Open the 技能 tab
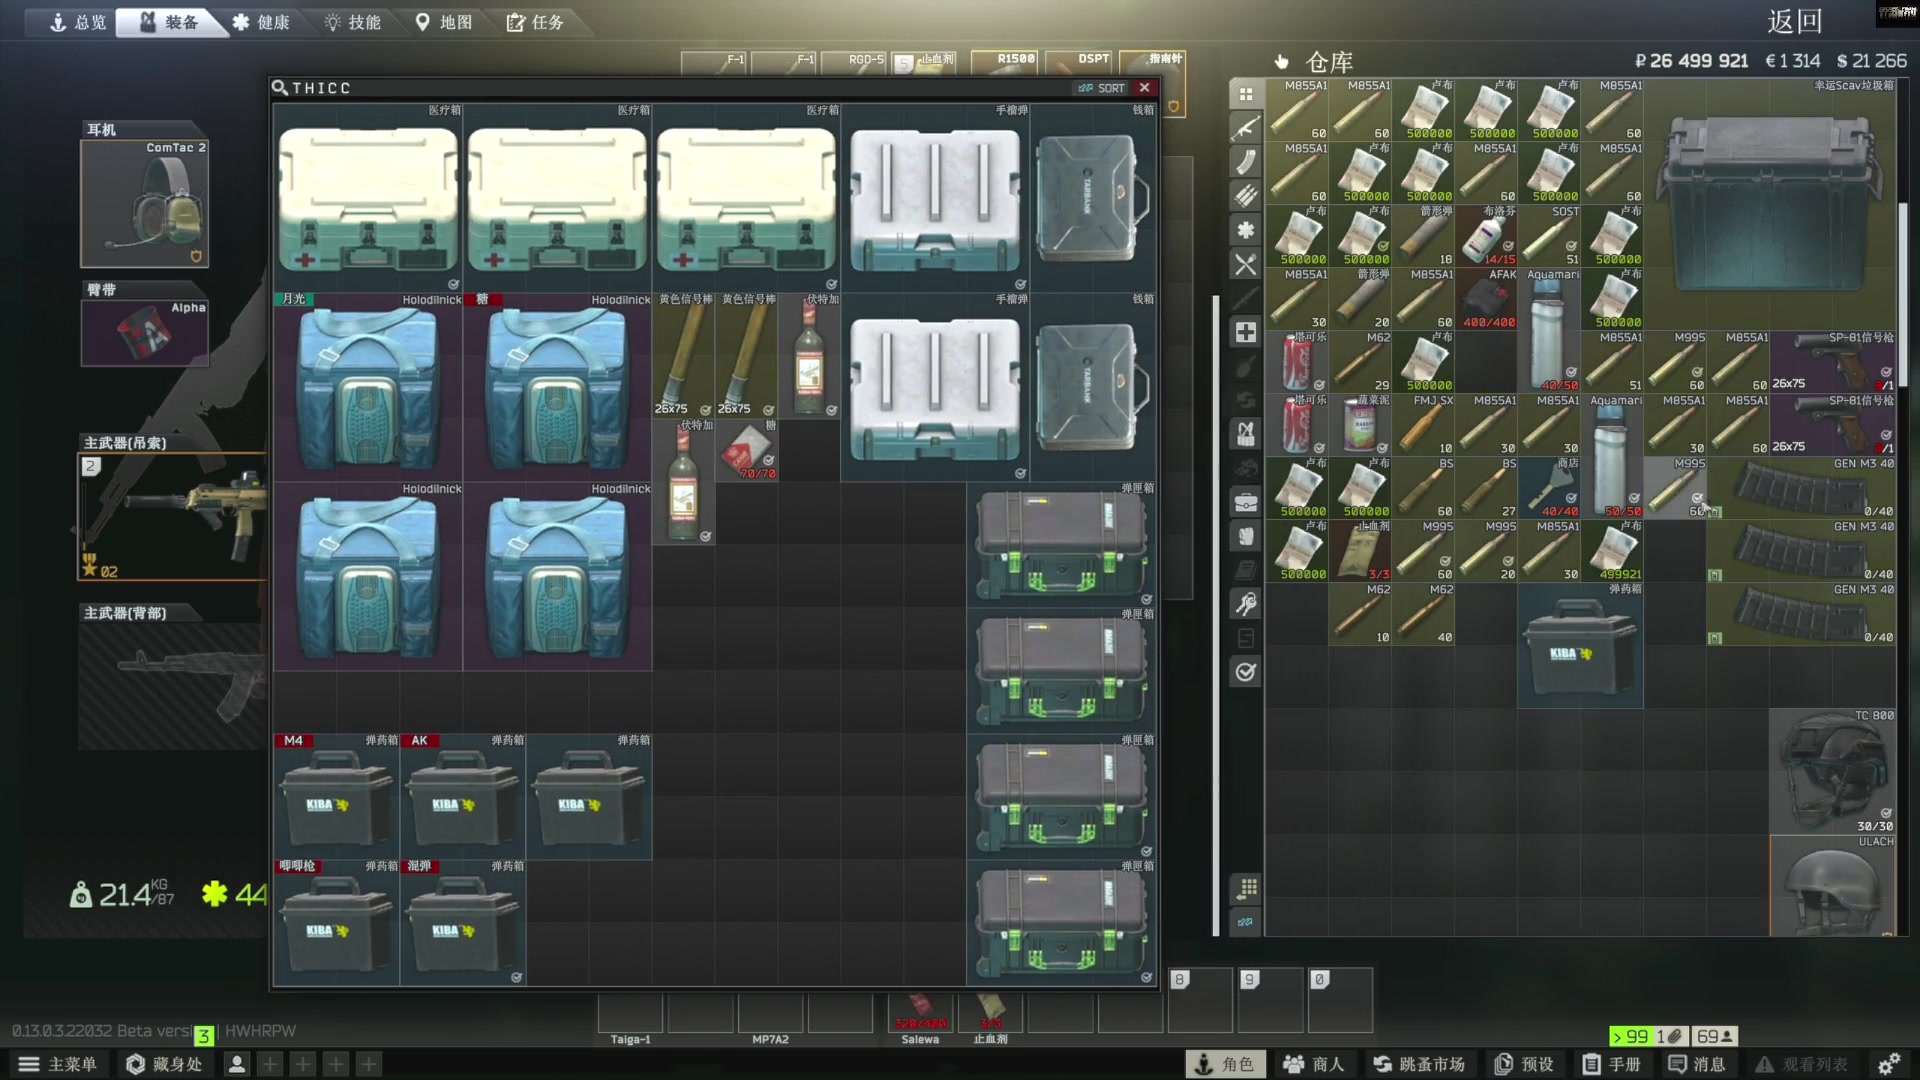1920x1080 pixels. tap(353, 22)
